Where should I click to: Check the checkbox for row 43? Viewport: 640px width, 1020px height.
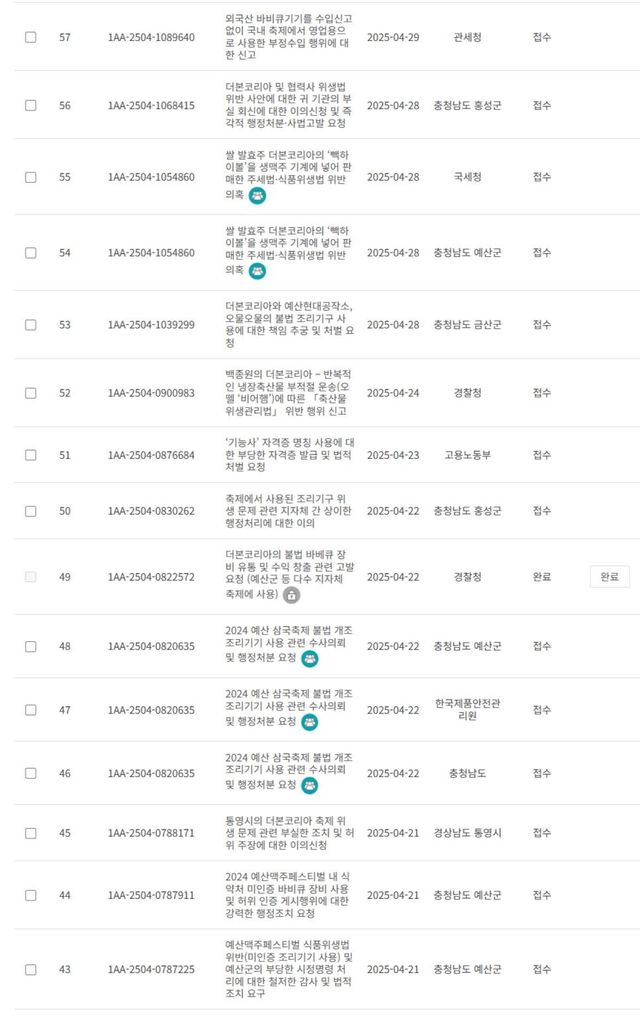[x=31, y=969]
